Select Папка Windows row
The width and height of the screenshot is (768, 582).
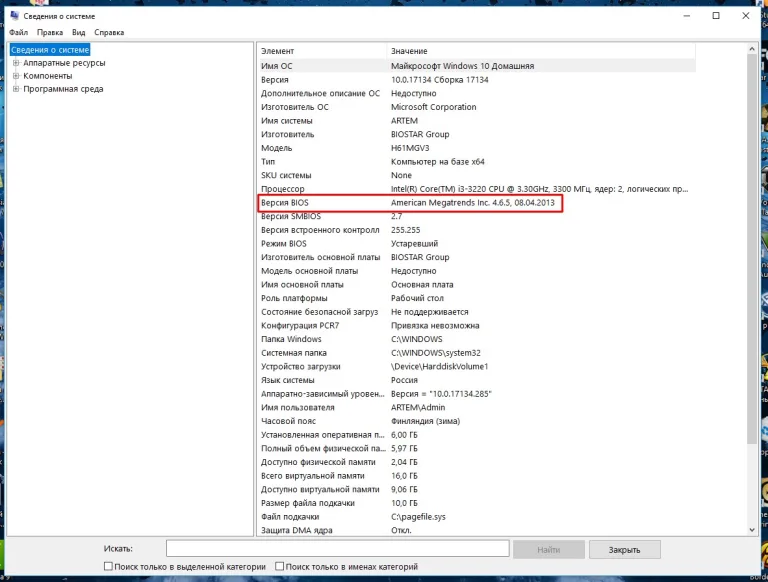pyautogui.click(x=476, y=339)
